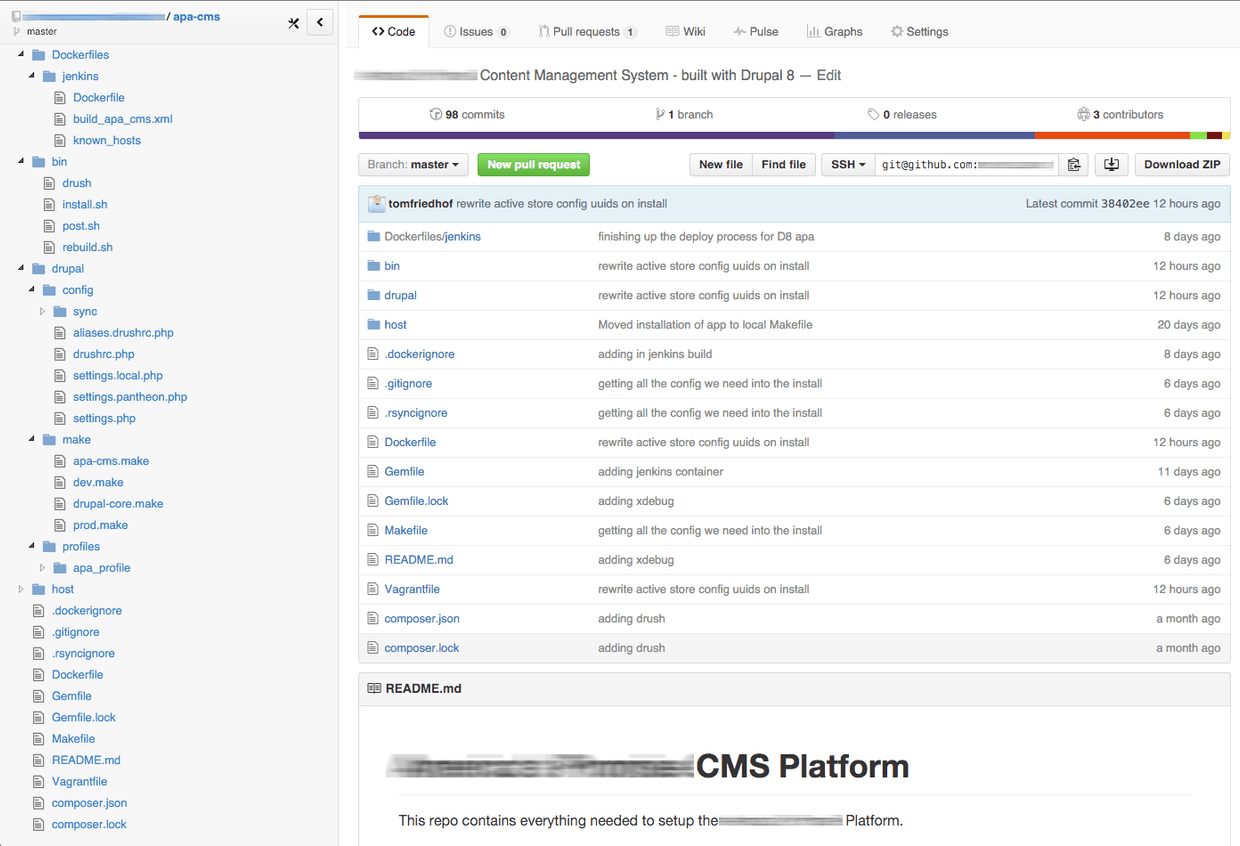View 0 releases link

click(902, 115)
